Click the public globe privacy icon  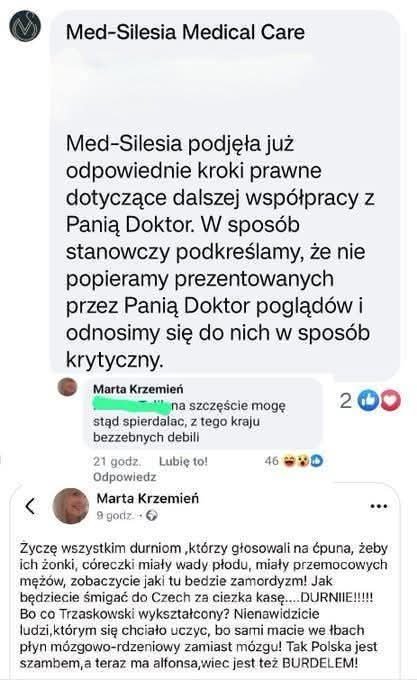coord(152,516)
